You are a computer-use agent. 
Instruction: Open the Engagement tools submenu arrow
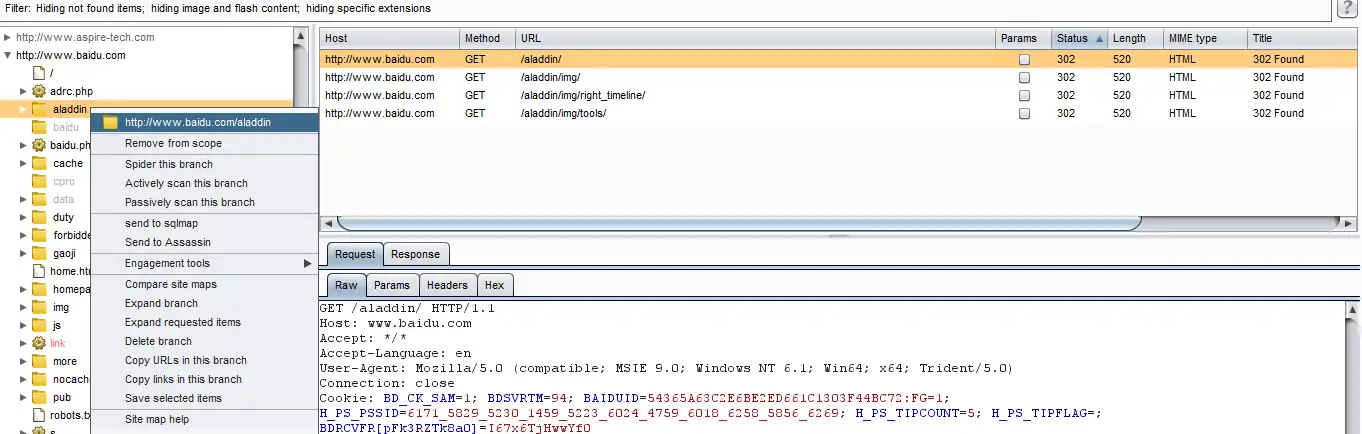click(x=307, y=263)
